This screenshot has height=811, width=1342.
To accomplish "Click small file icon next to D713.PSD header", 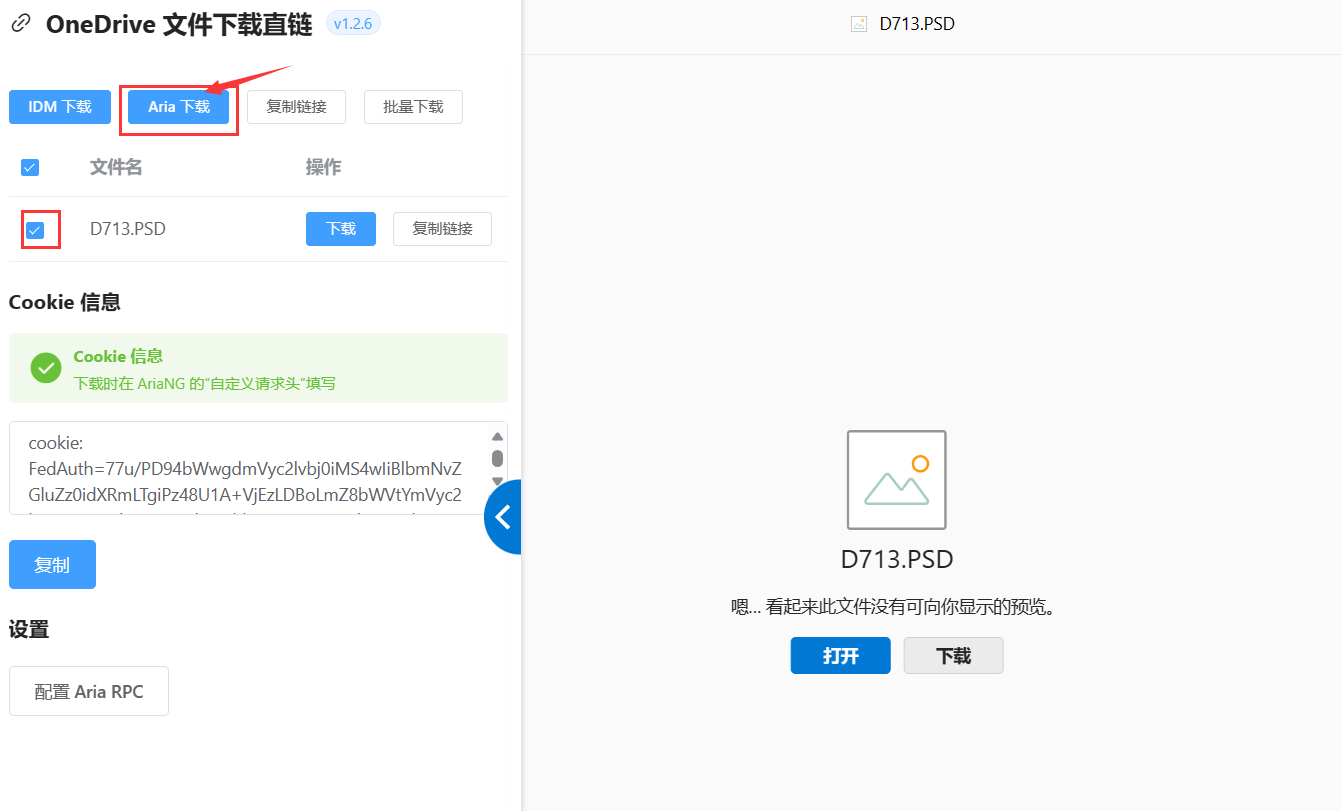I will [858, 24].
